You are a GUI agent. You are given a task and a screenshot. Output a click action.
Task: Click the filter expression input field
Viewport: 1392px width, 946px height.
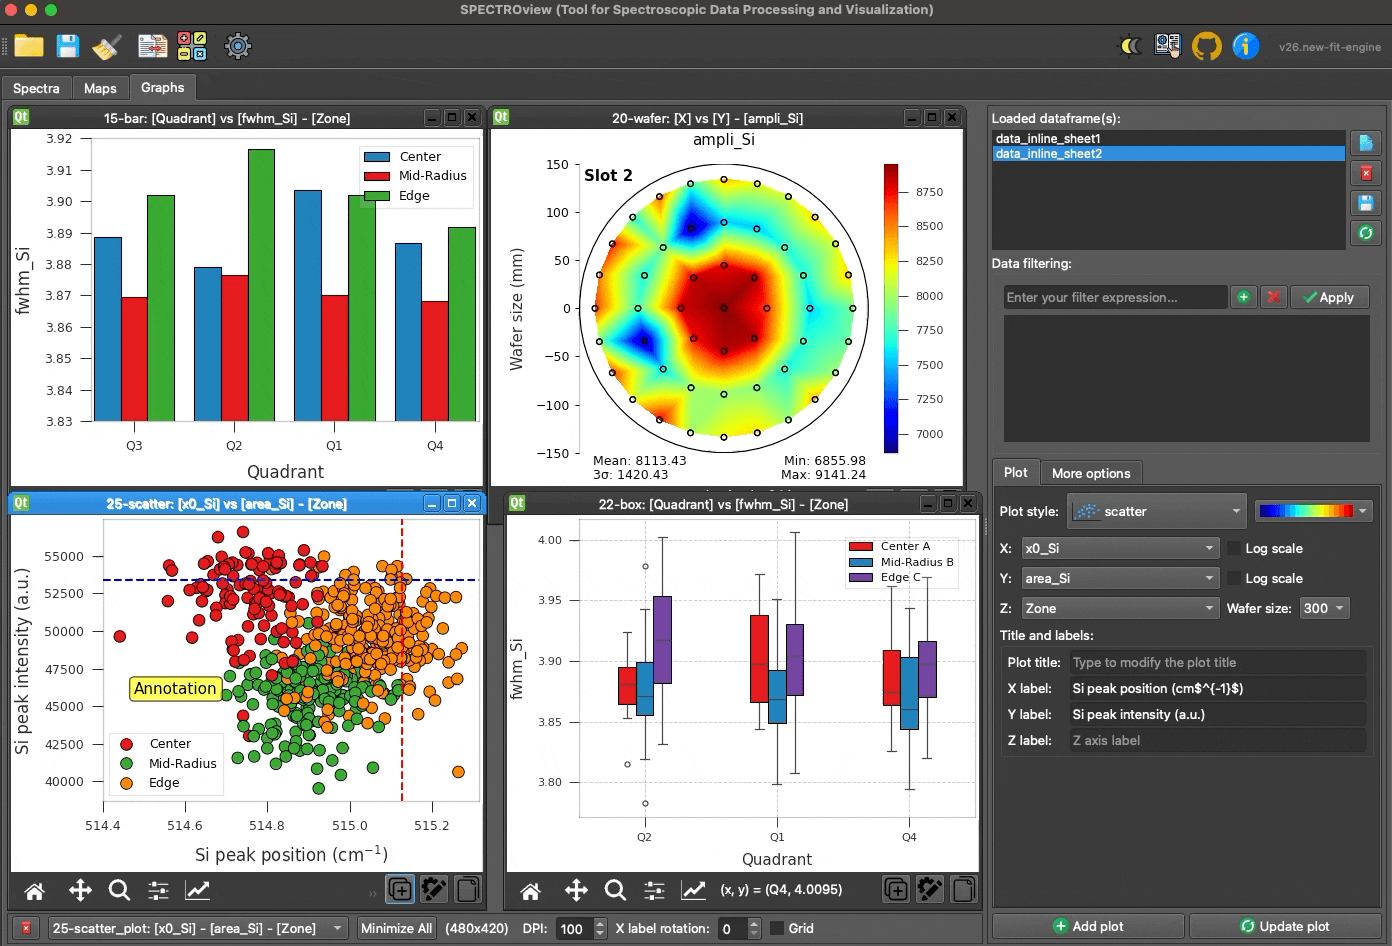pyautogui.click(x=1115, y=297)
